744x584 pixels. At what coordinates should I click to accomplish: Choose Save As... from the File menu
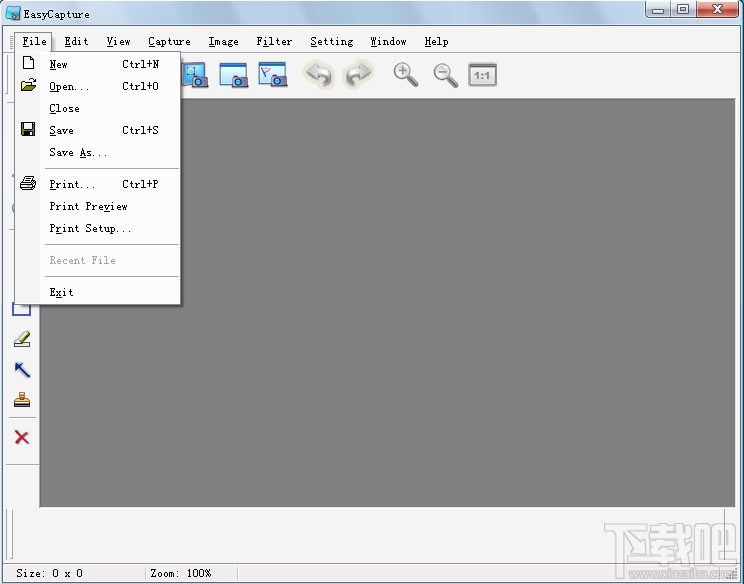(98, 152)
